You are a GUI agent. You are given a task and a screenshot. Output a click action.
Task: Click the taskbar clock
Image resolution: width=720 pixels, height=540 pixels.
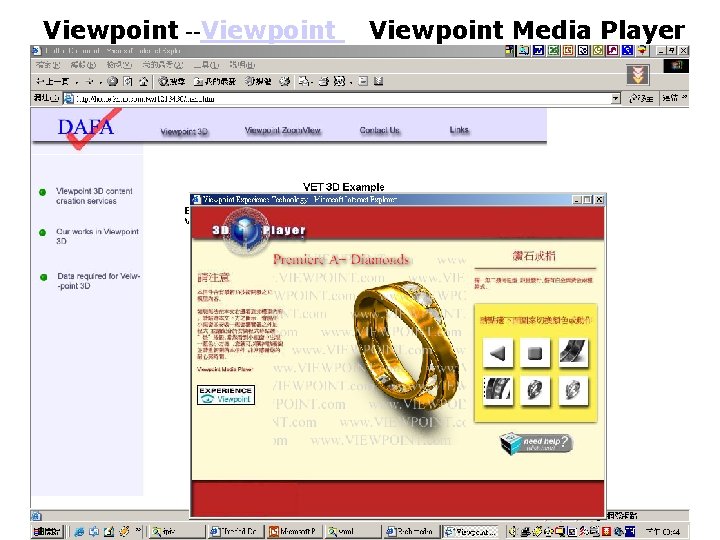pyautogui.click(x=664, y=532)
